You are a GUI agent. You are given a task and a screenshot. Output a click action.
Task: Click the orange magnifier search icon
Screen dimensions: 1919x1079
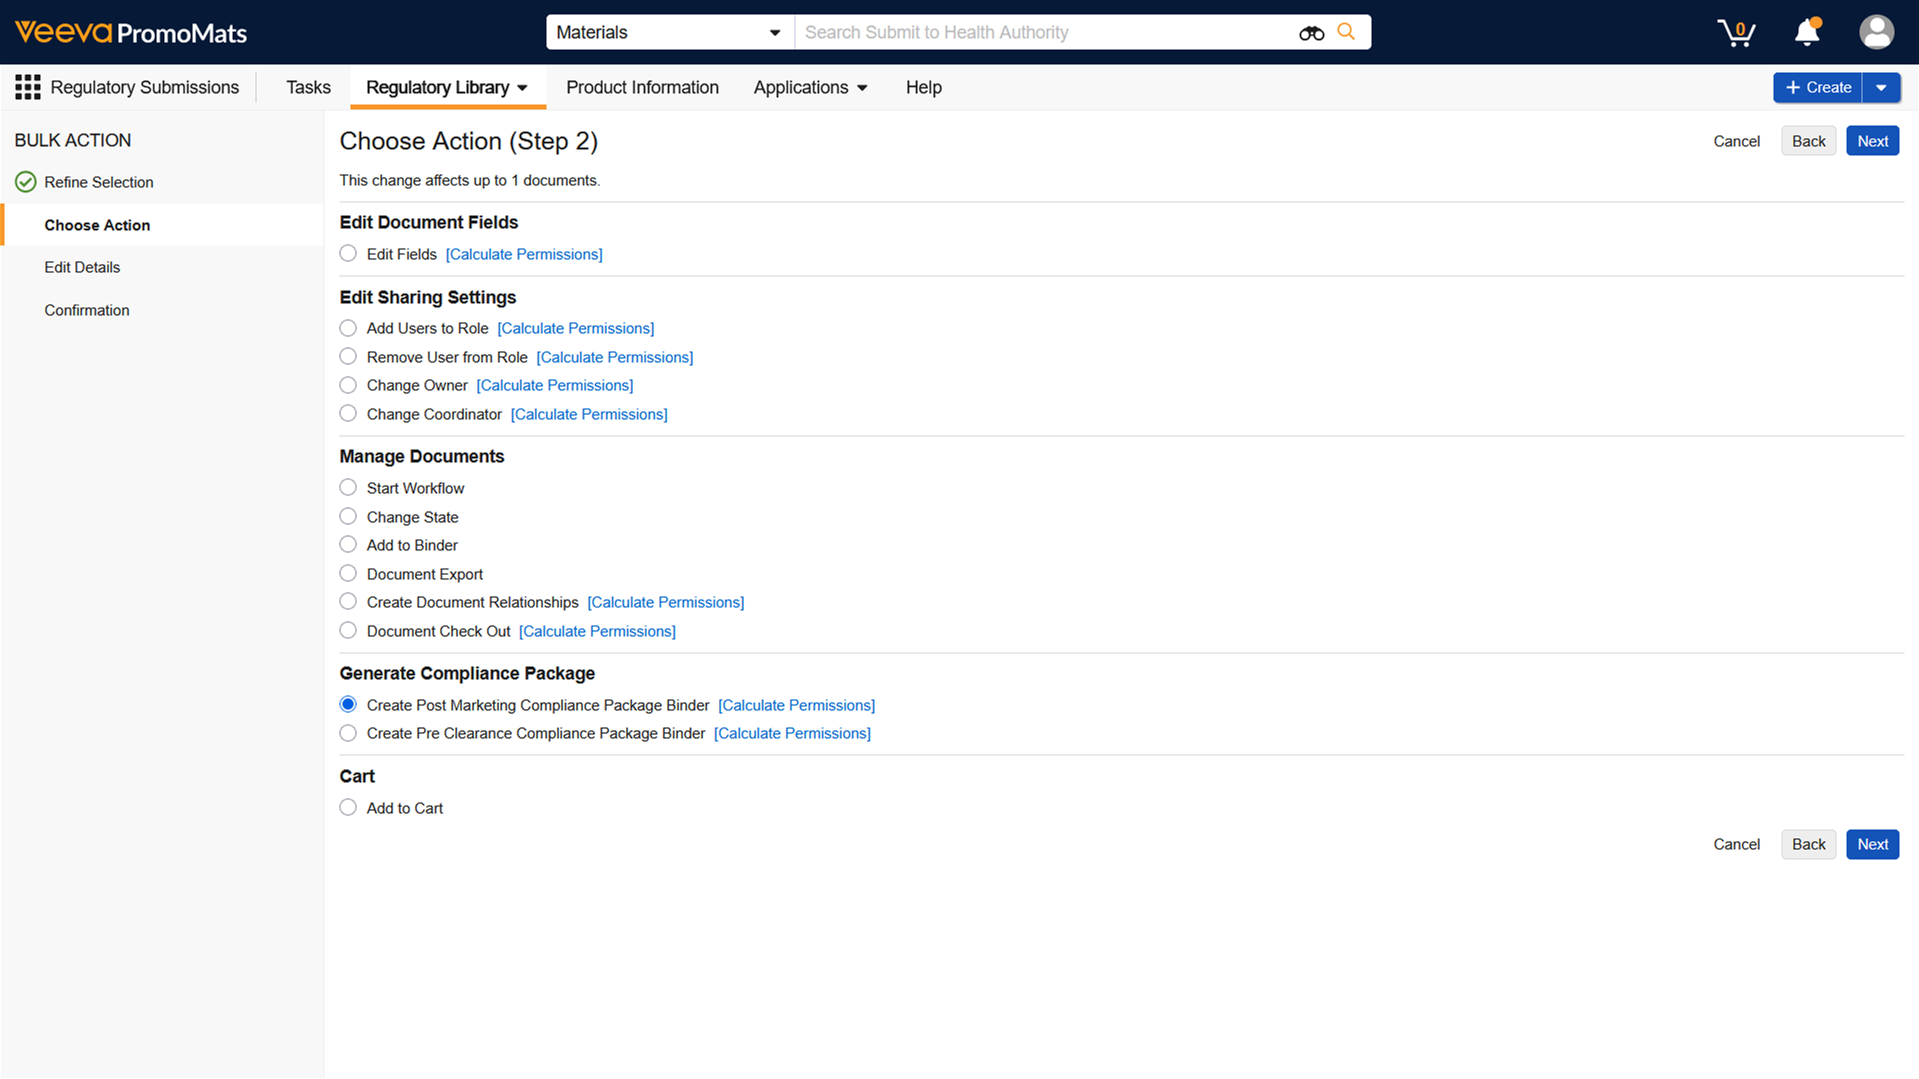(x=1346, y=32)
